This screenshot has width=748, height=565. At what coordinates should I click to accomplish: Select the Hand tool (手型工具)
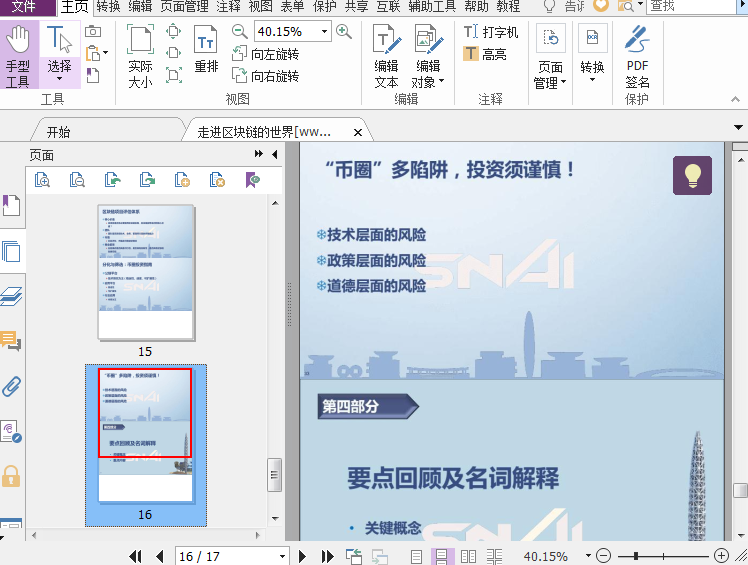(18, 55)
